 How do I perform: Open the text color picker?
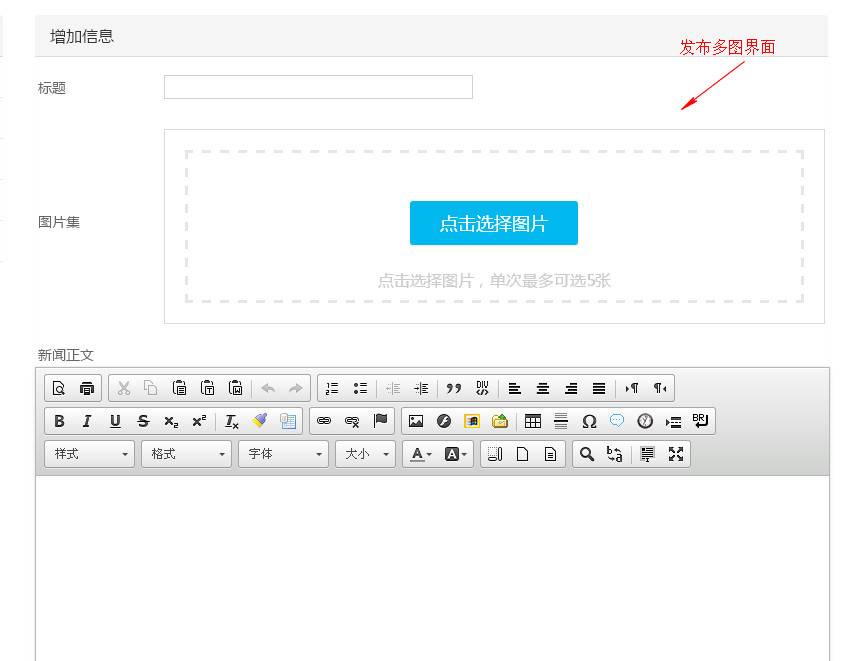[421, 454]
